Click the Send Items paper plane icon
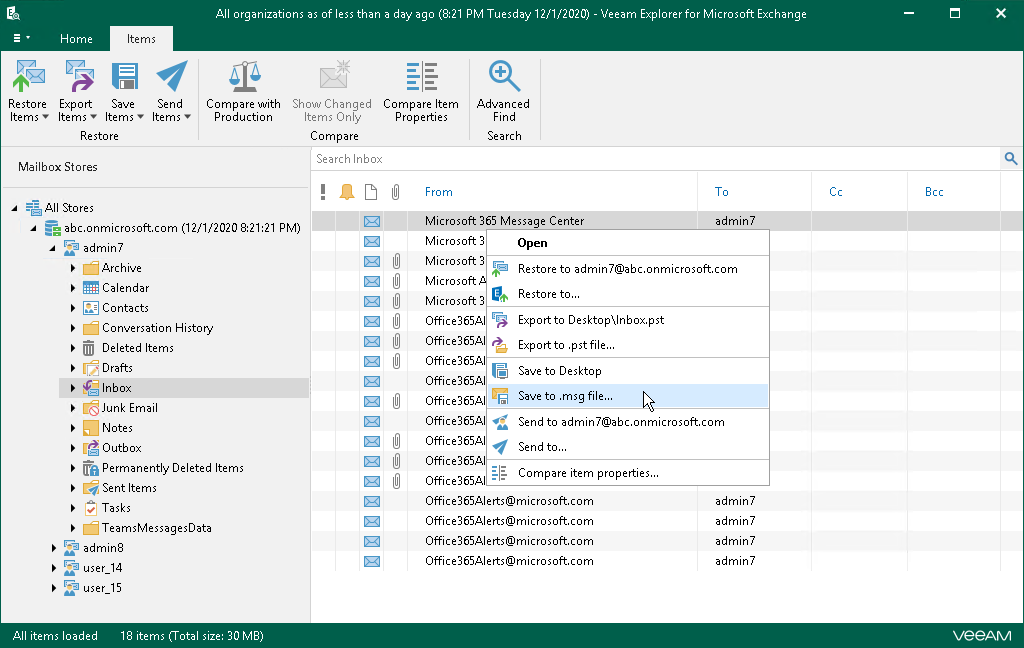Screen dimensions: 1024x648 pyautogui.click(x=171, y=78)
